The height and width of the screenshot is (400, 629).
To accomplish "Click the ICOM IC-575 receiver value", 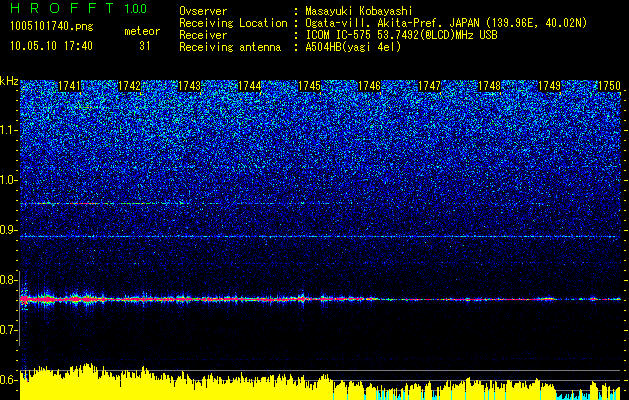I will click(401, 35).
